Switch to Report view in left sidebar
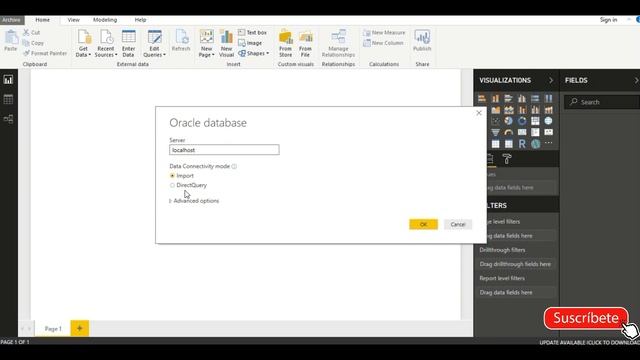Viewport: 640px width, 360px height. pos(8,80)
